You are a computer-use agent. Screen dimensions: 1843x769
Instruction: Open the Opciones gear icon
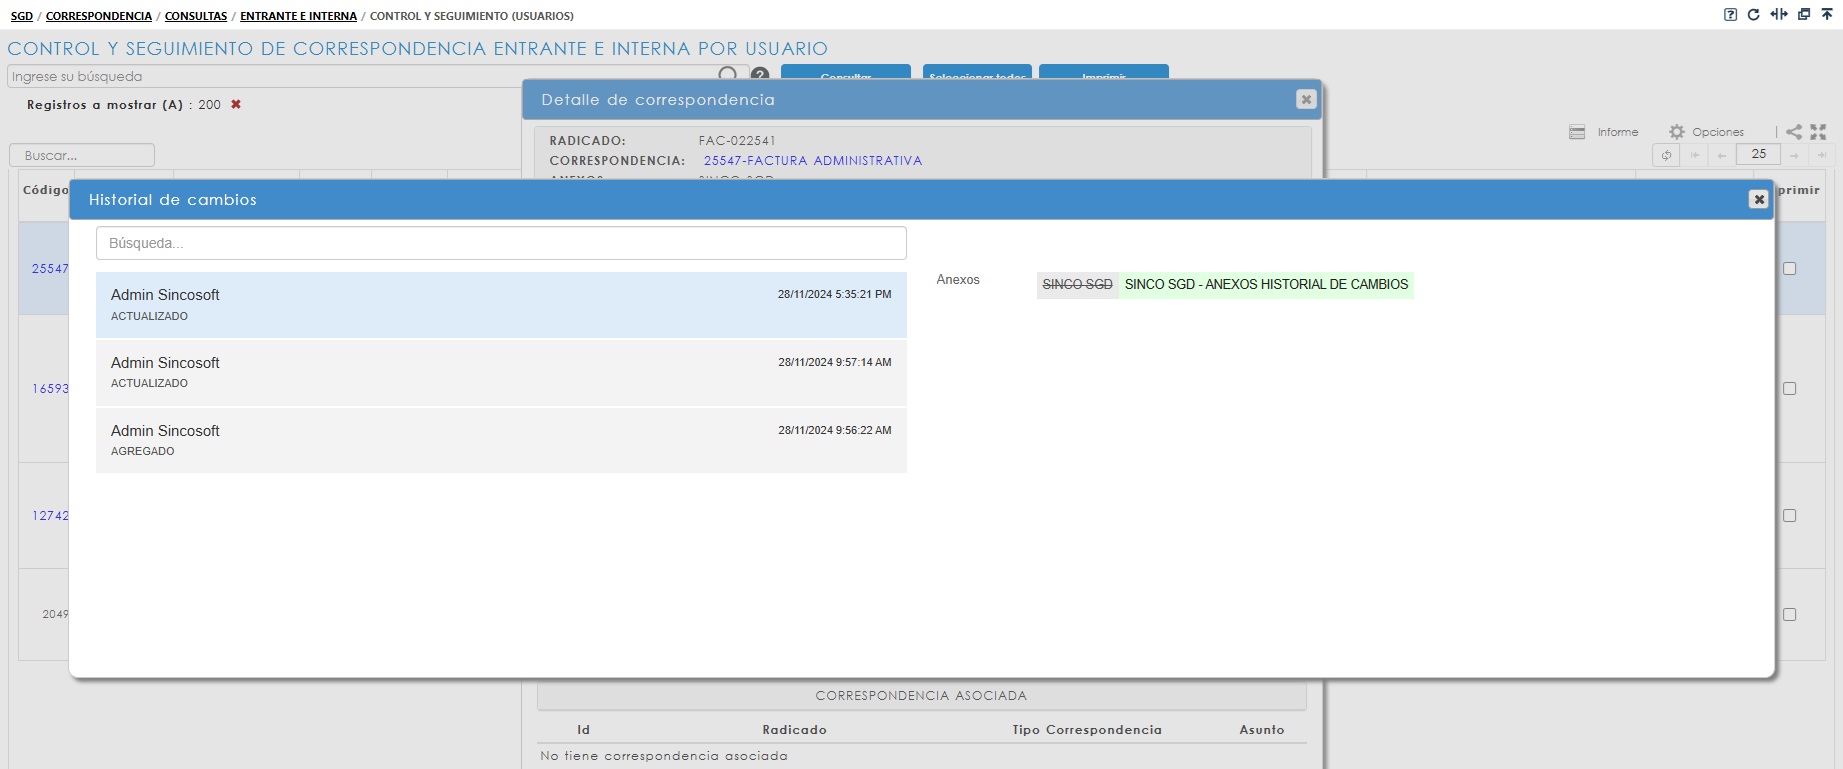[1677, 132]
